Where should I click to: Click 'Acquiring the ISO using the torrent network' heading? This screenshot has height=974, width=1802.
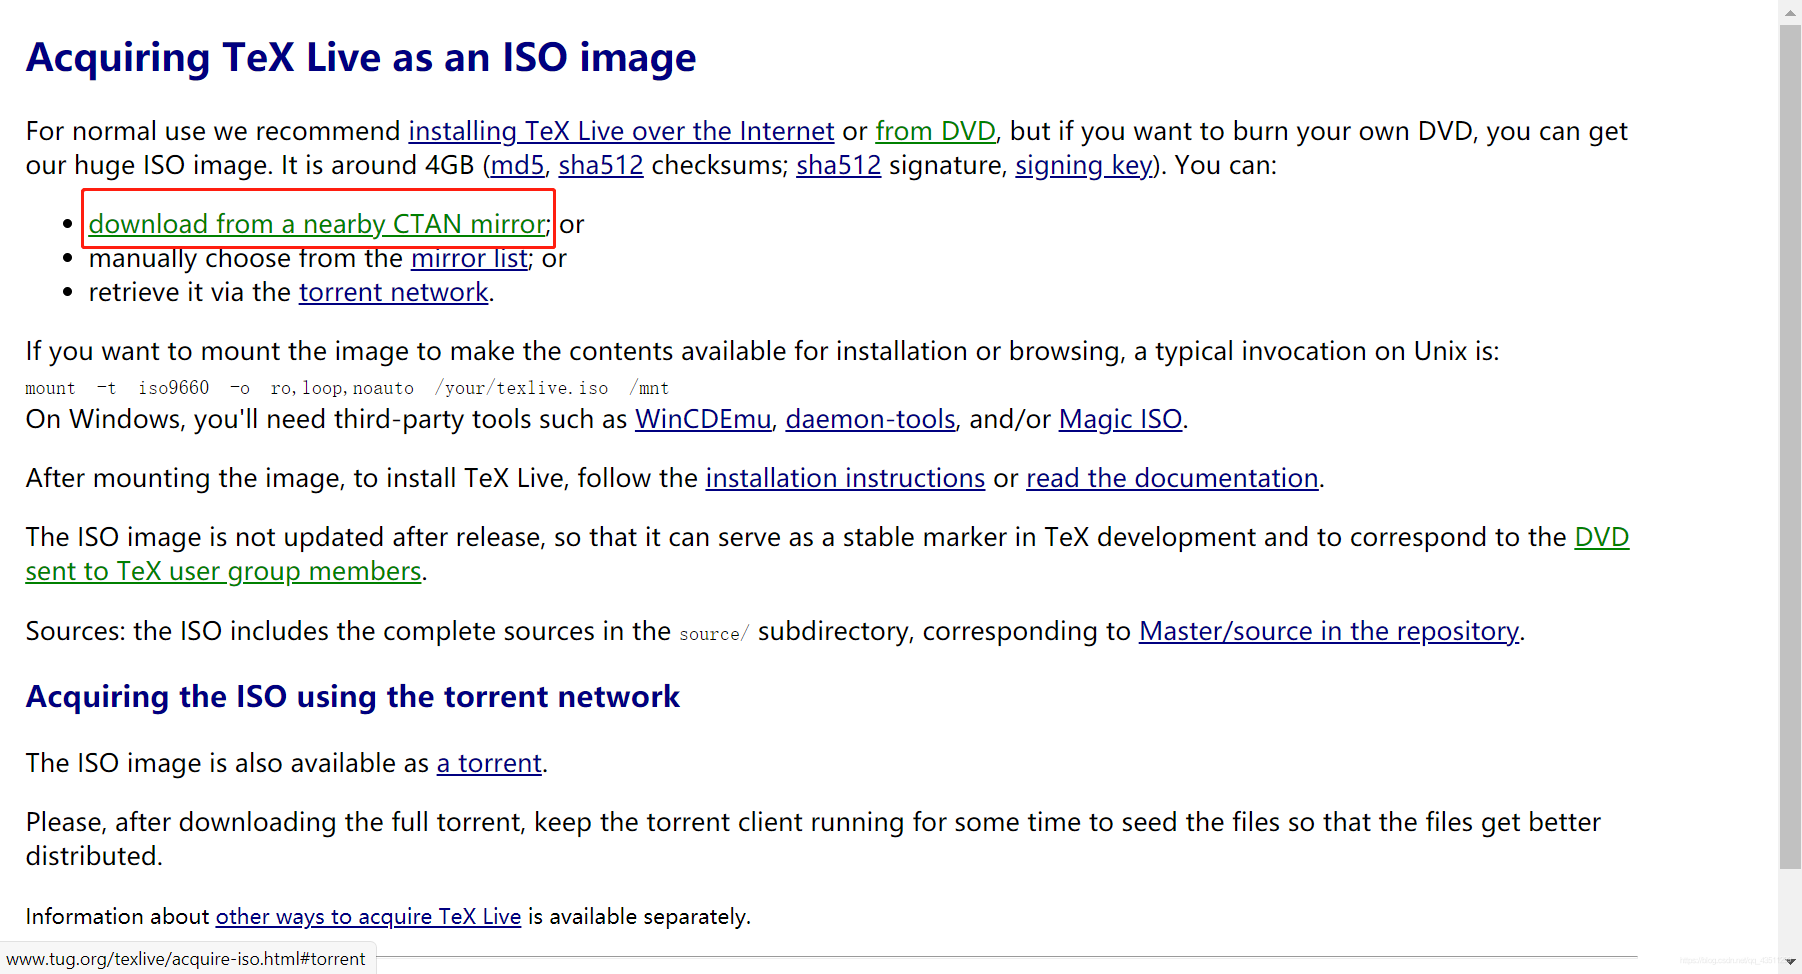[x=353, y=697]
